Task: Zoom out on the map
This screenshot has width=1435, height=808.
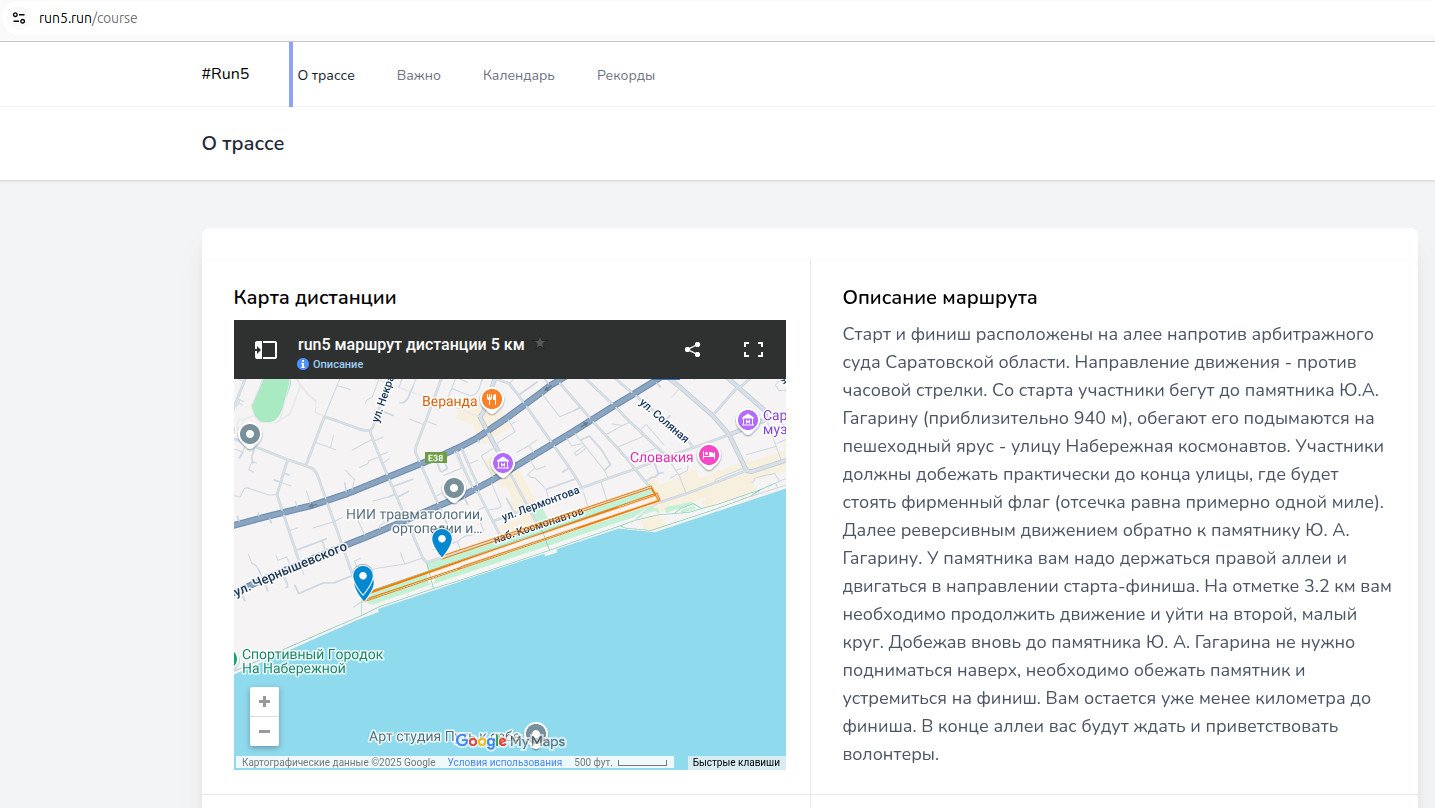Action: tap(264, 731)
